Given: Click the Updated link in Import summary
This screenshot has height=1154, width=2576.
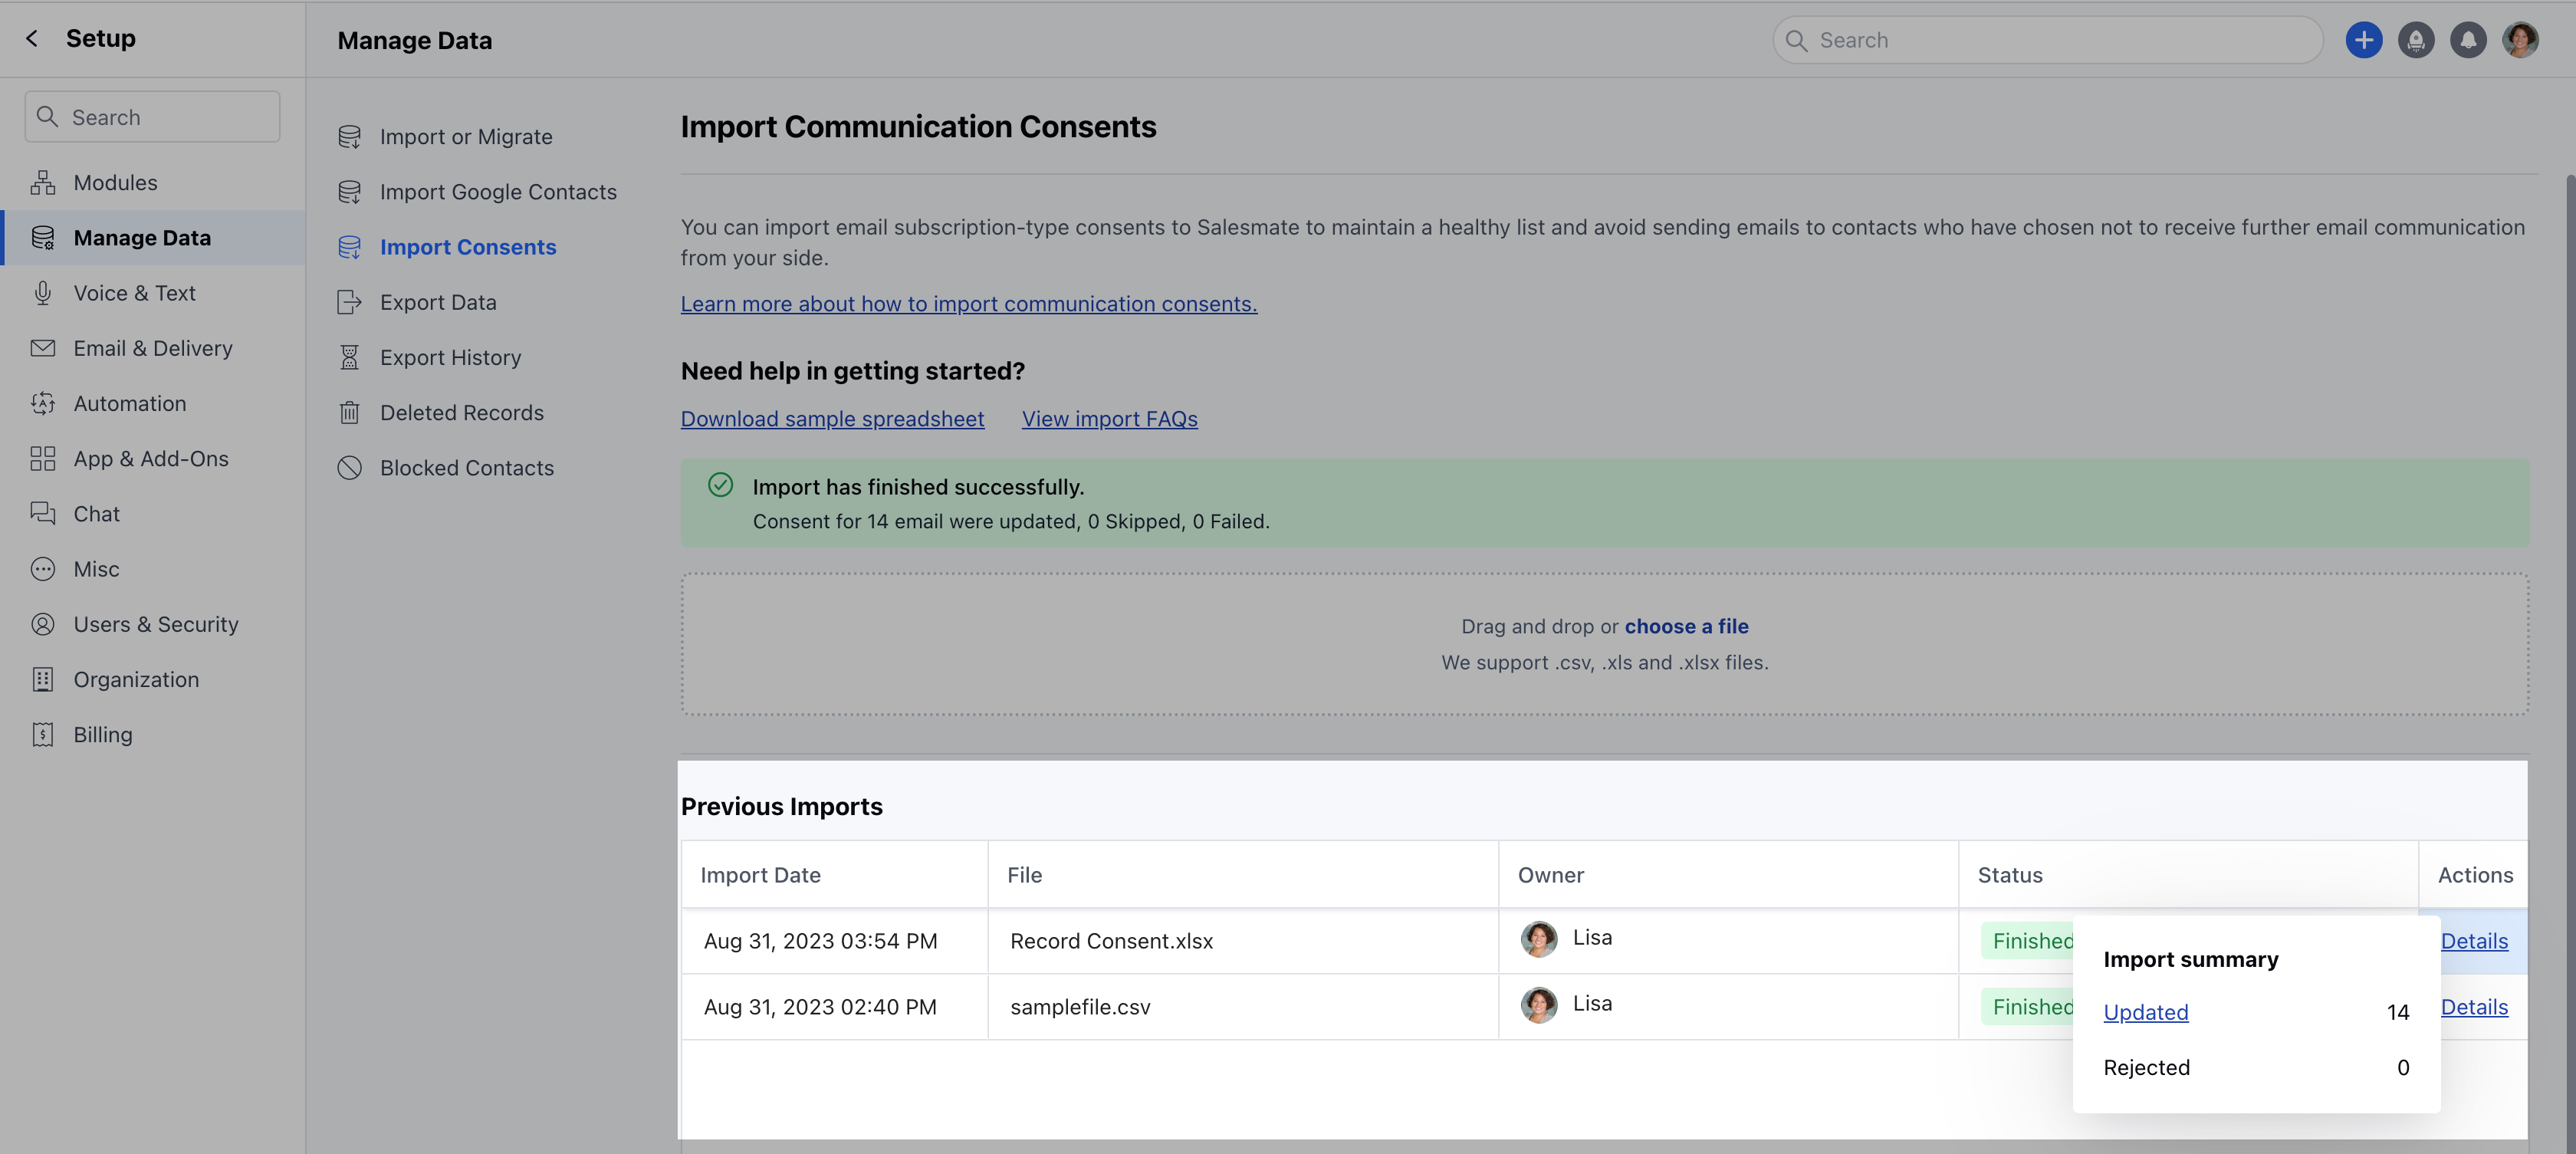Looking at the screenshot, I should tap(2146, 1012).
